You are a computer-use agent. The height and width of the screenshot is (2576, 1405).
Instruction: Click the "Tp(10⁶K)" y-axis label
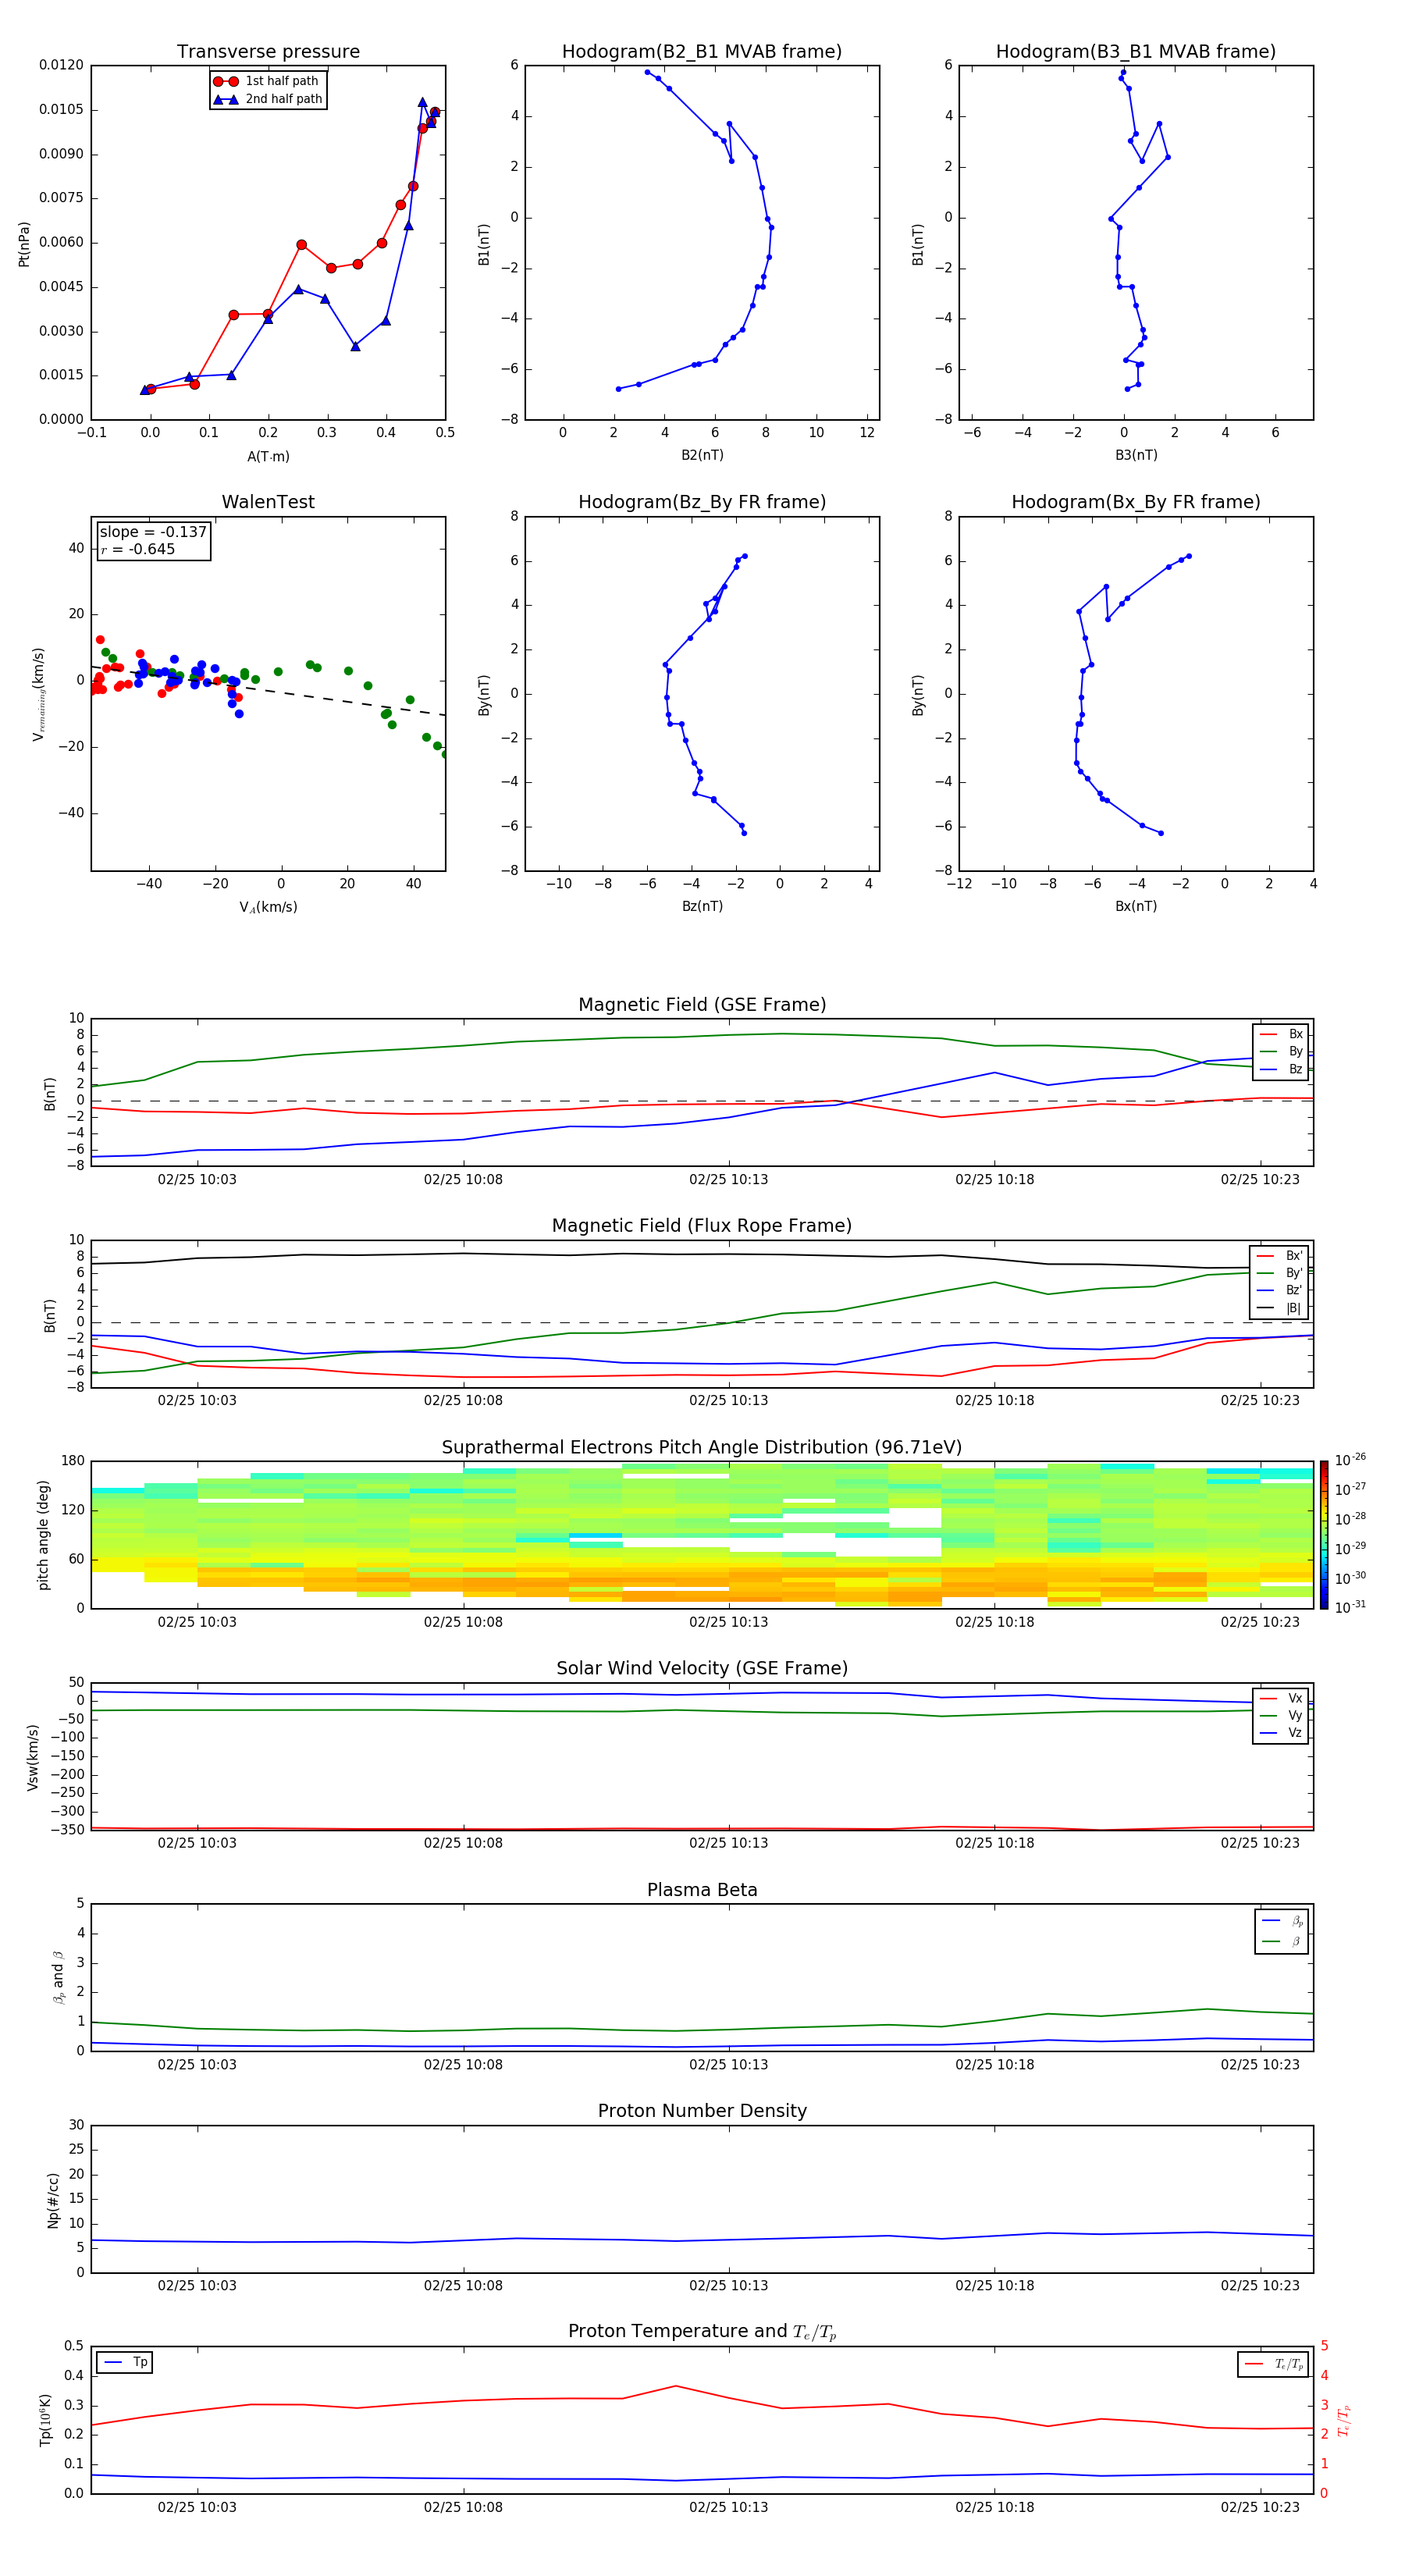[x=46, y=2420]
